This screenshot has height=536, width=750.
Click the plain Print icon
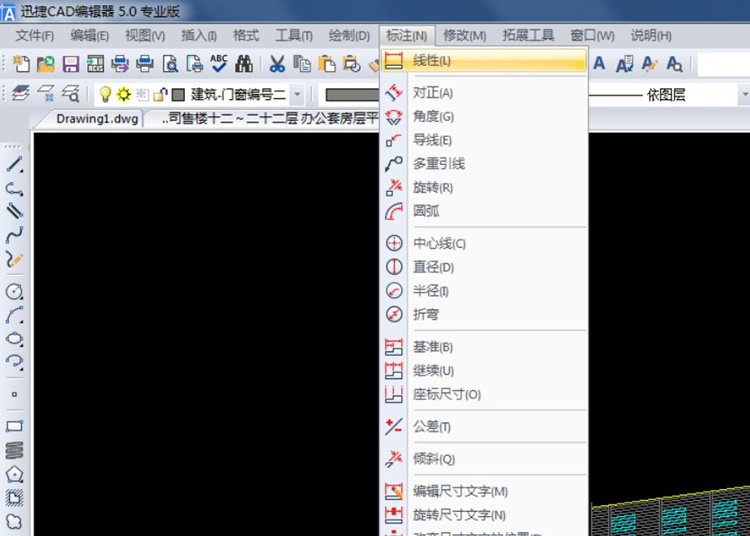coord(145,64)
